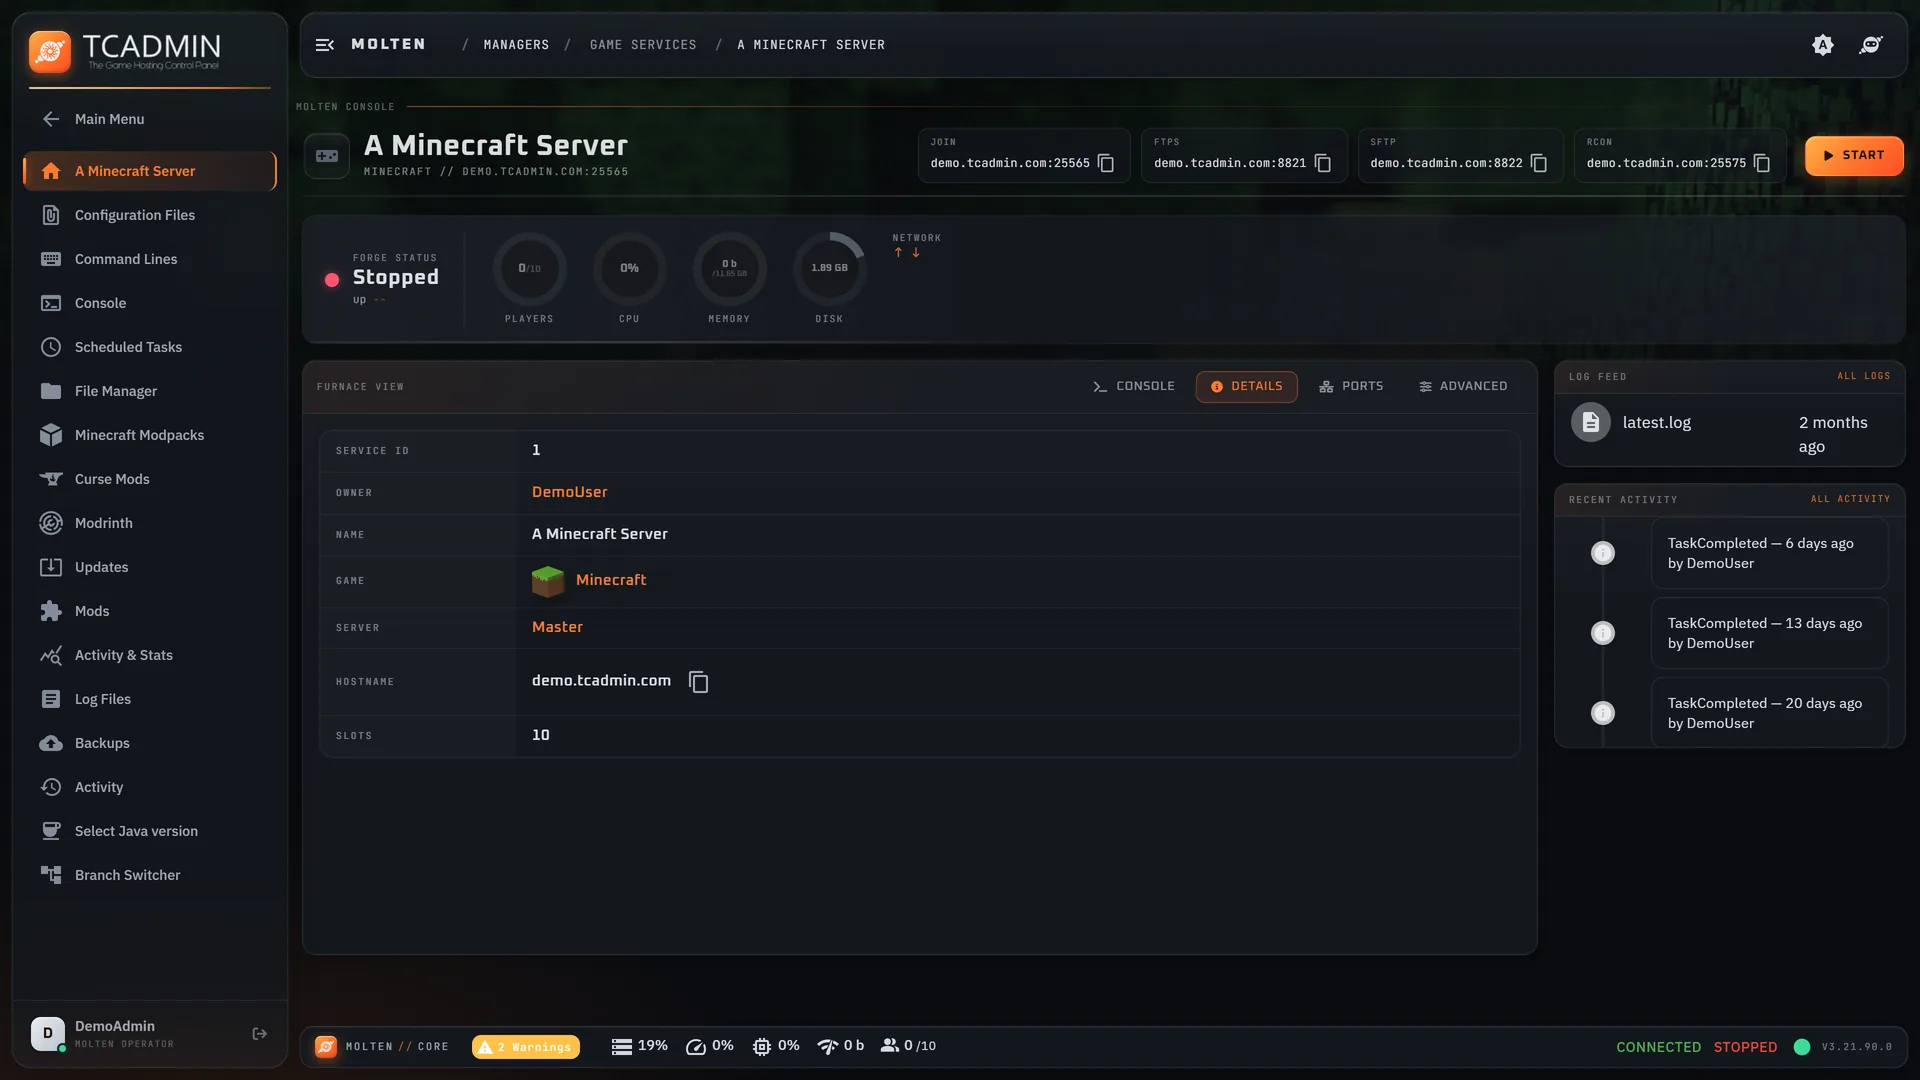
Task: Copy the JOIN address demo.tcadmin.com:25565
Action: click(x=1106, y=163)
